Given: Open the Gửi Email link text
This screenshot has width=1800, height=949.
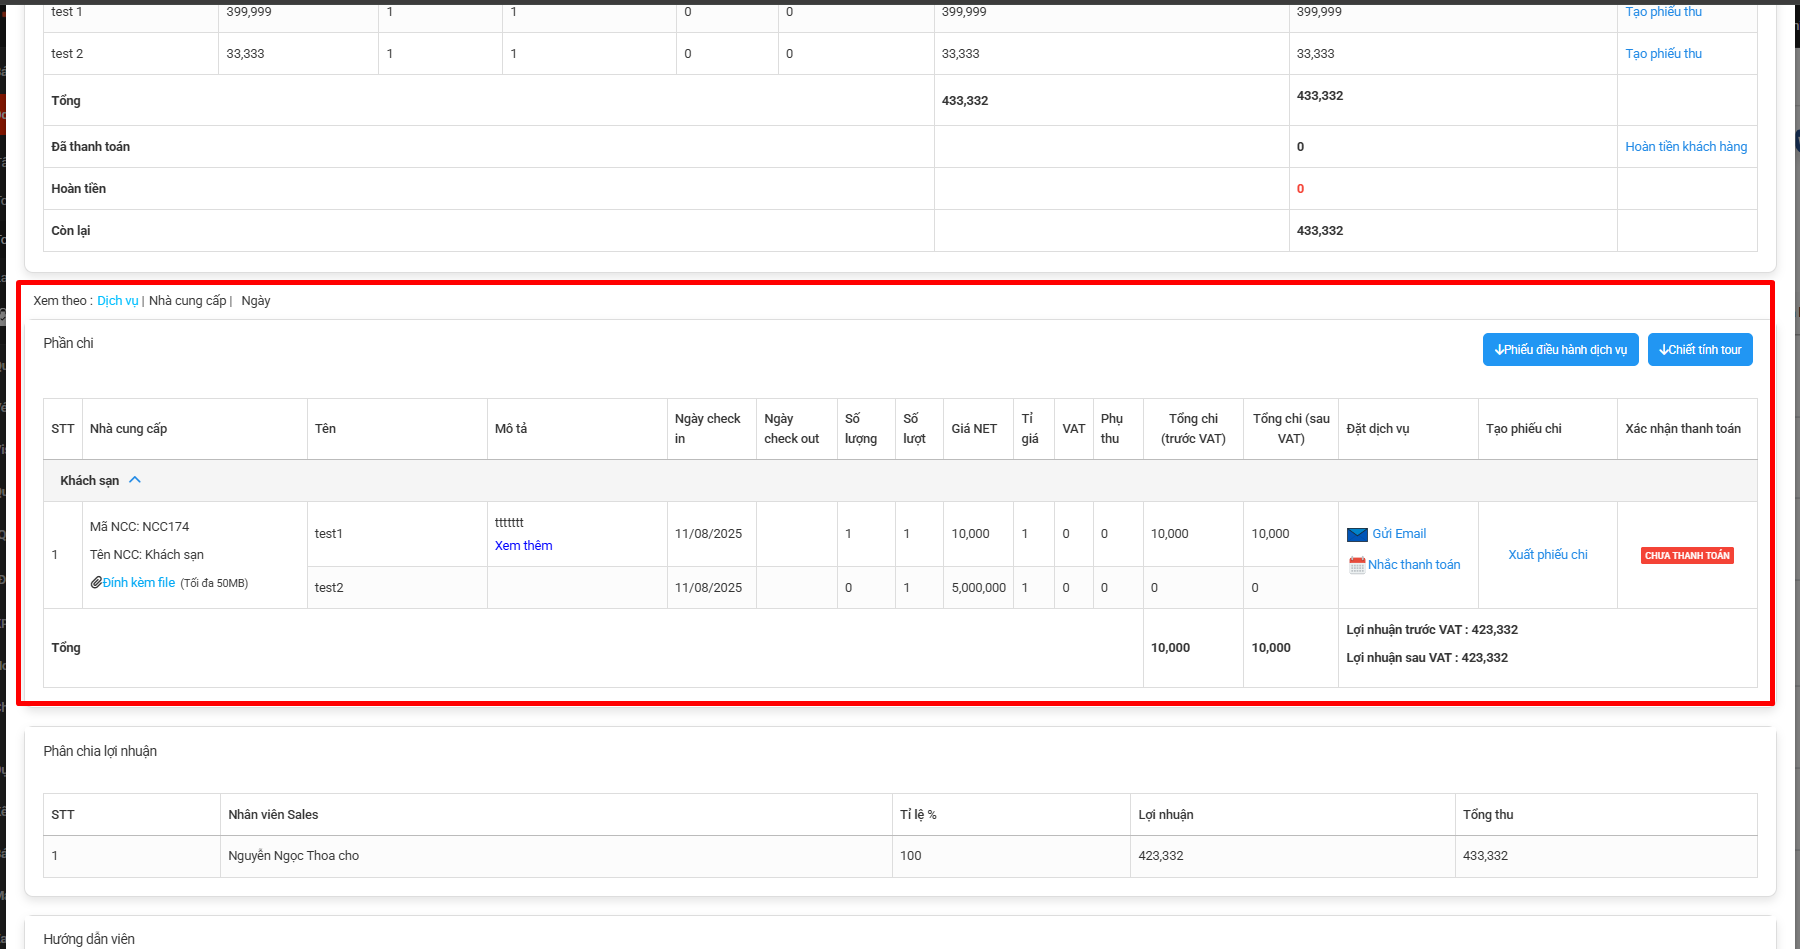Looking at the screenshot, I should (1399, 534).
